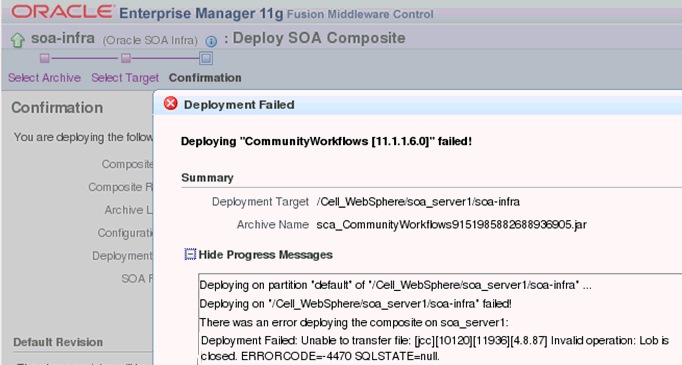Click the Default Revision heading
The height and width of the screenshot is (365, 682).
(58, 342)
